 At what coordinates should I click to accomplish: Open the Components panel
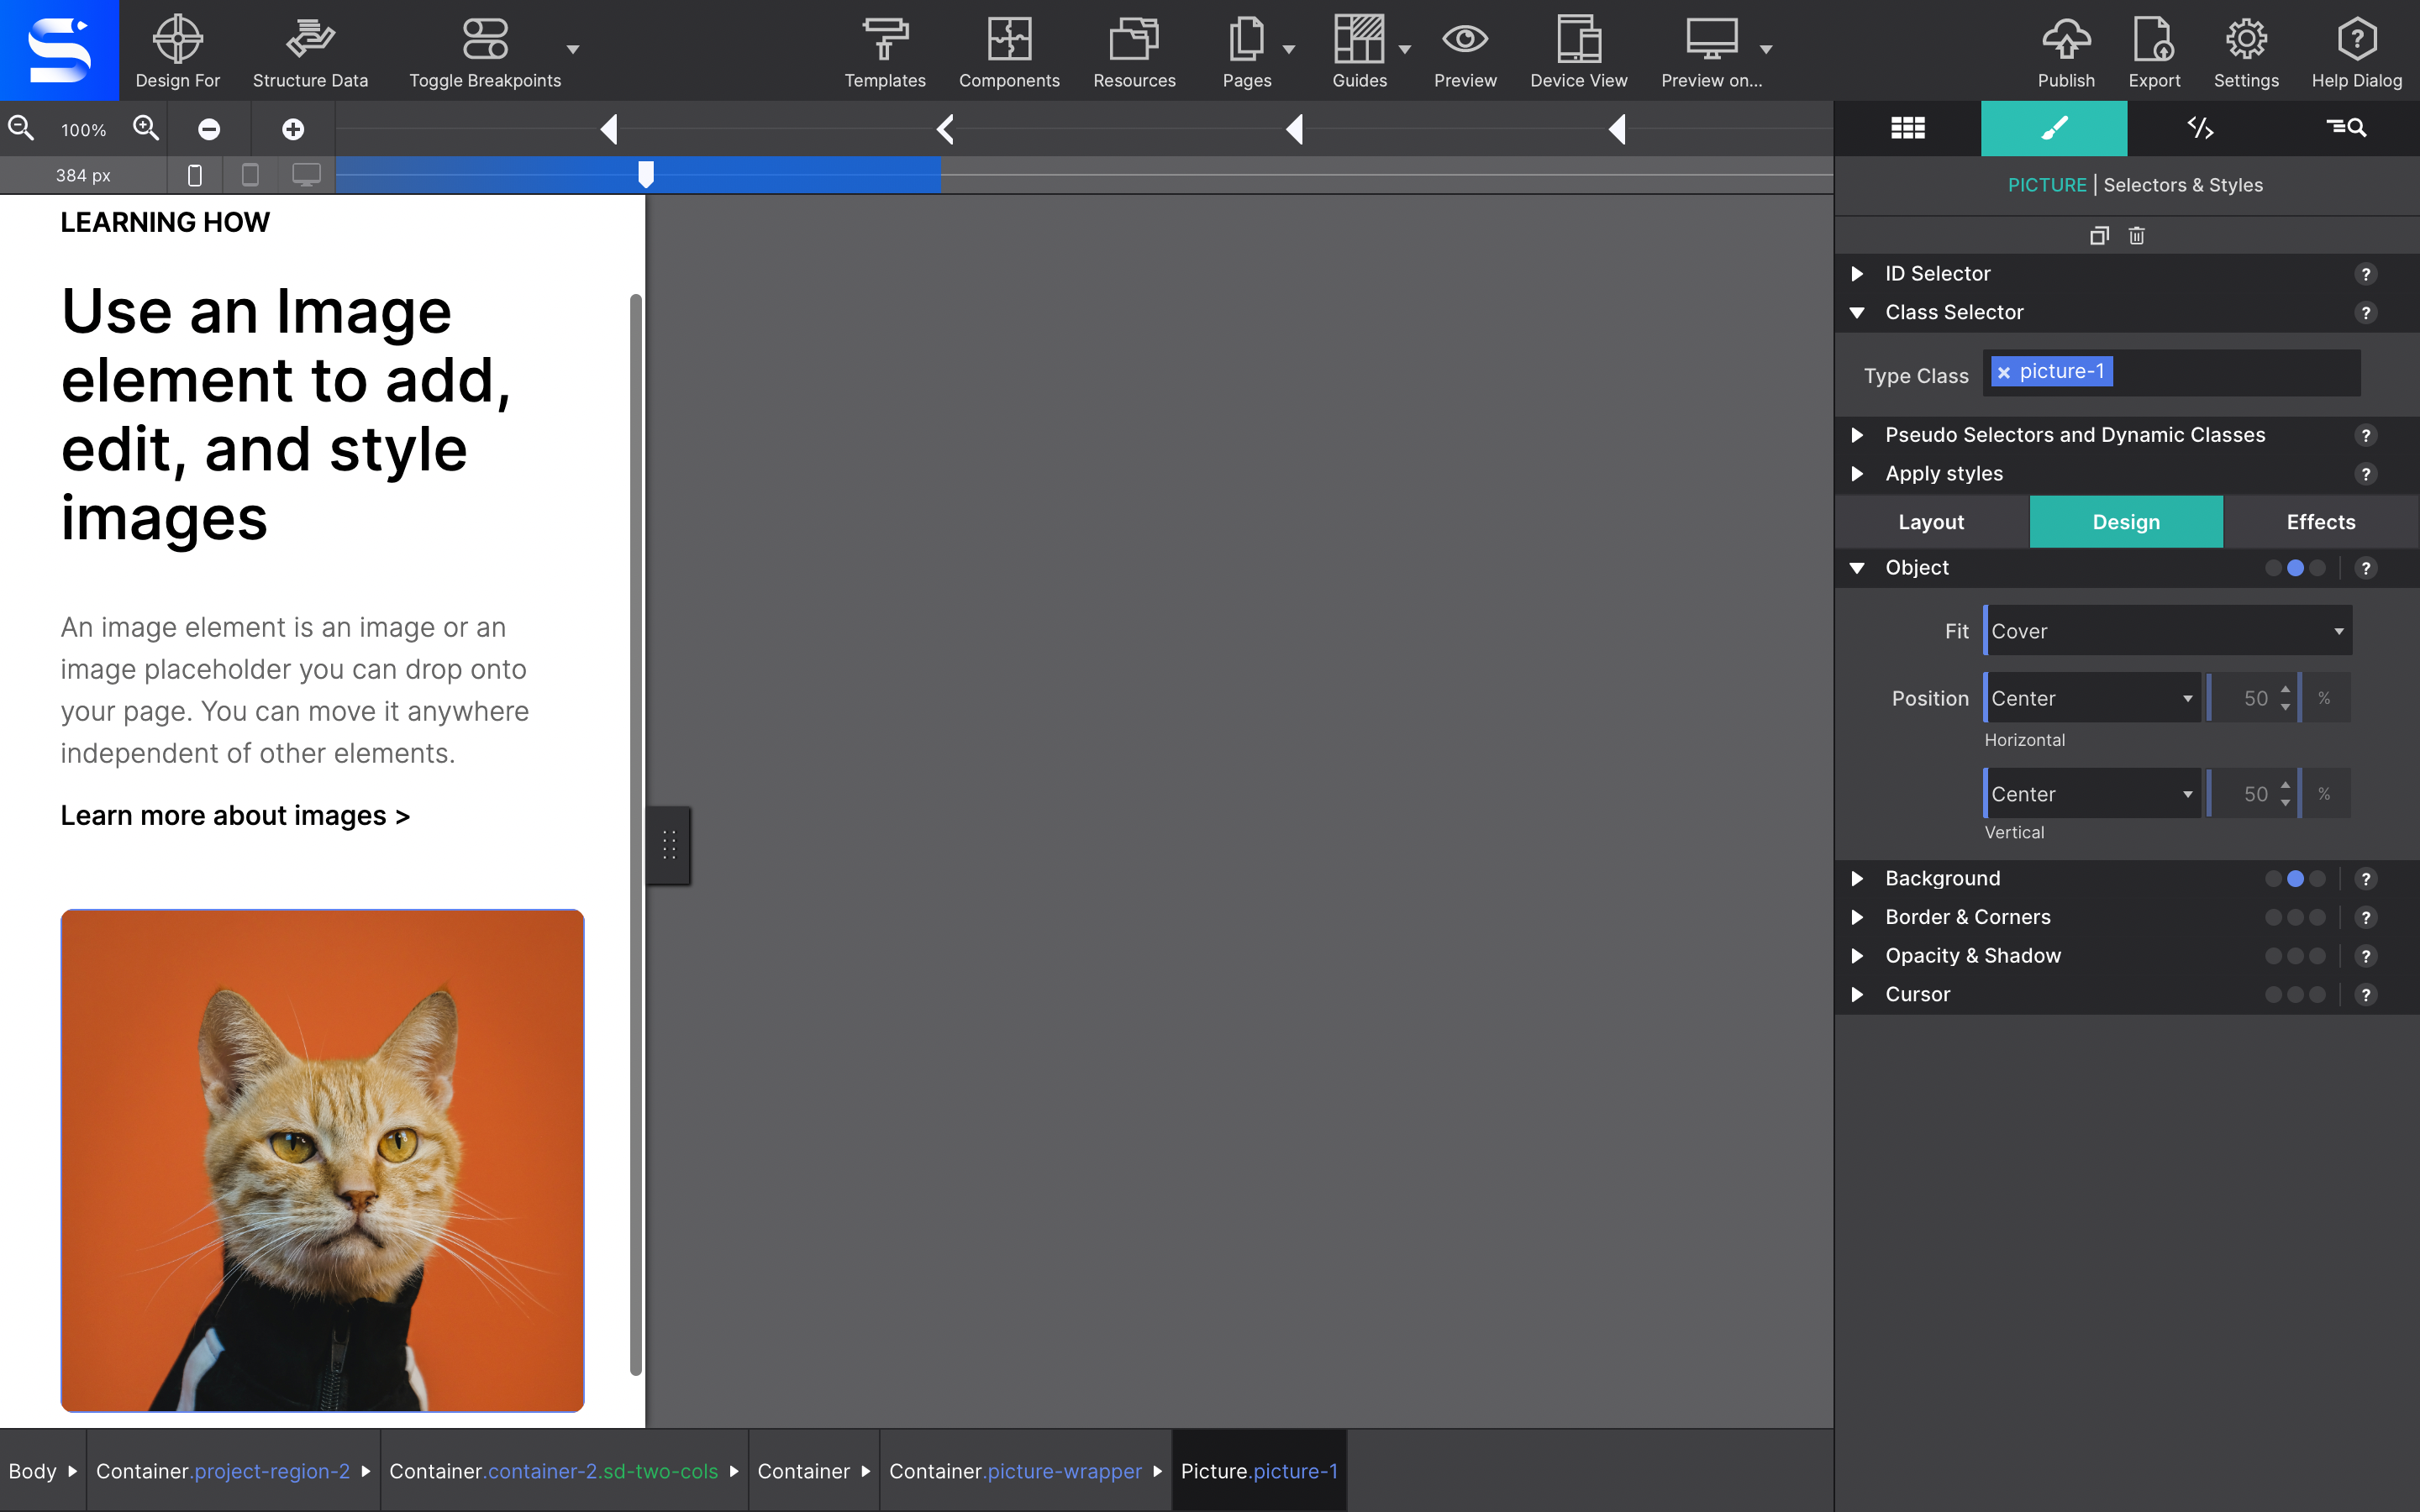(1009, 52)
